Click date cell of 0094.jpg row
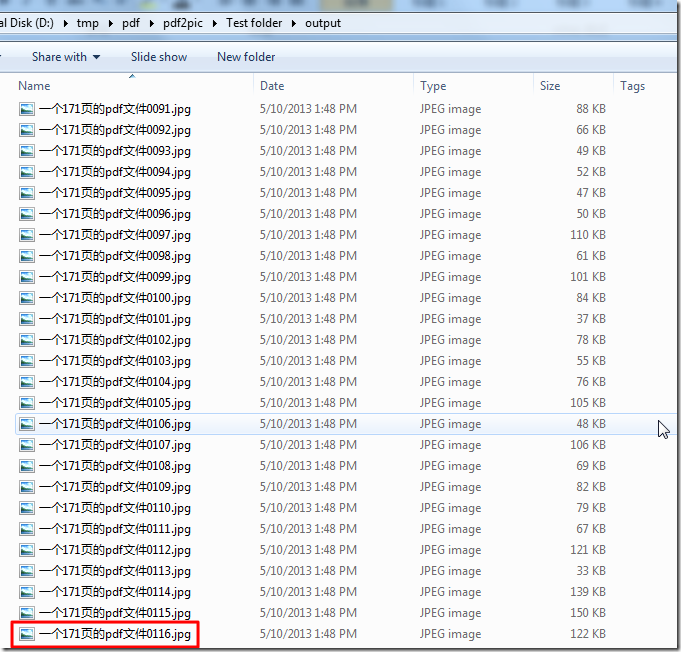The width and height of the screenshot is (681, 652). (308, 172)
